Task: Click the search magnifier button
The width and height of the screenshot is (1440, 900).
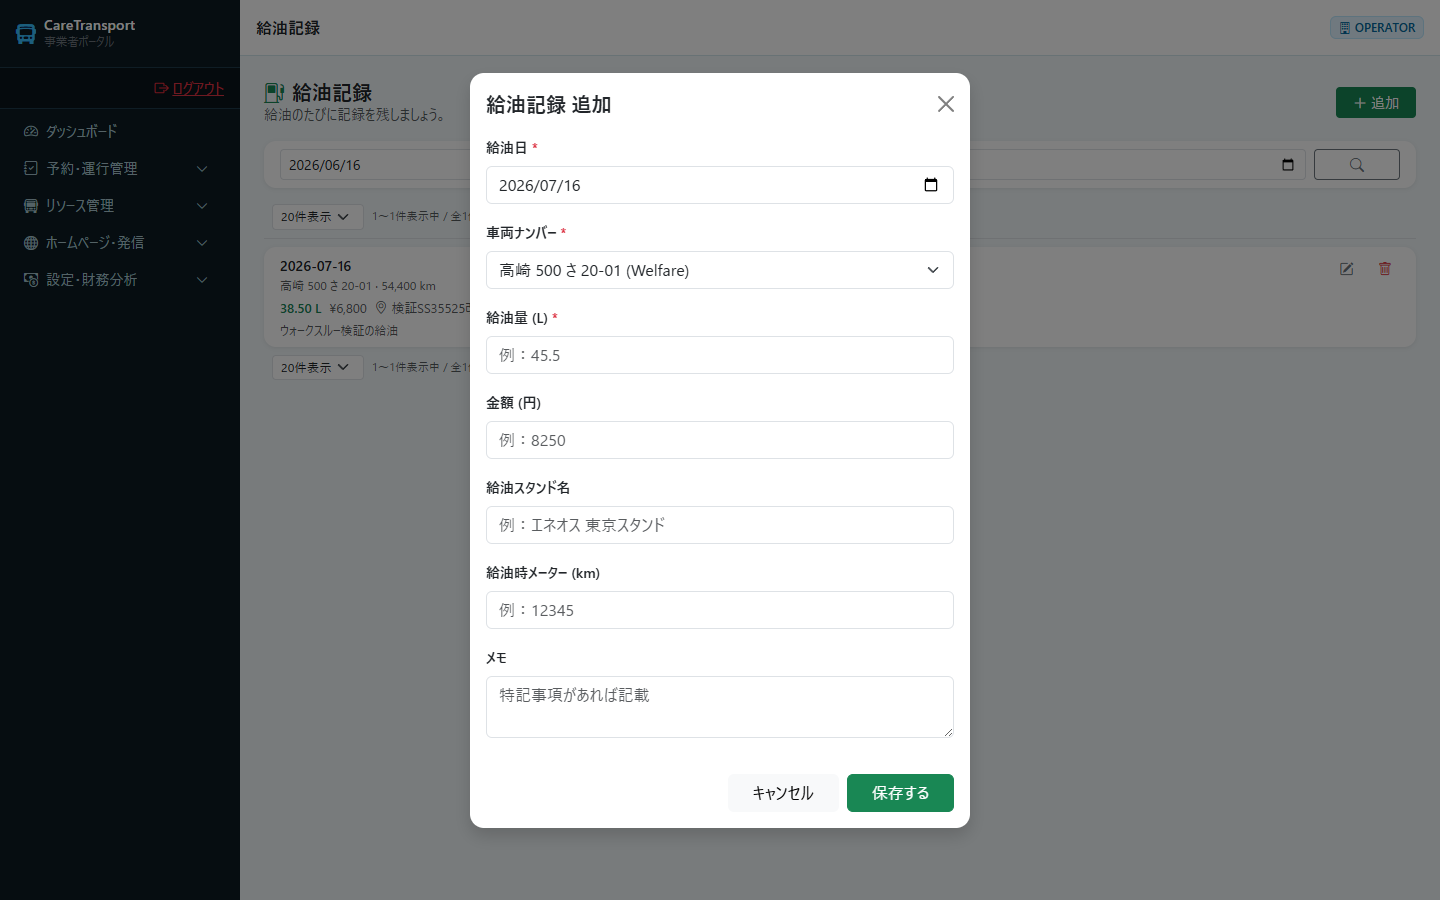Action: click(x=1357, y=165)
